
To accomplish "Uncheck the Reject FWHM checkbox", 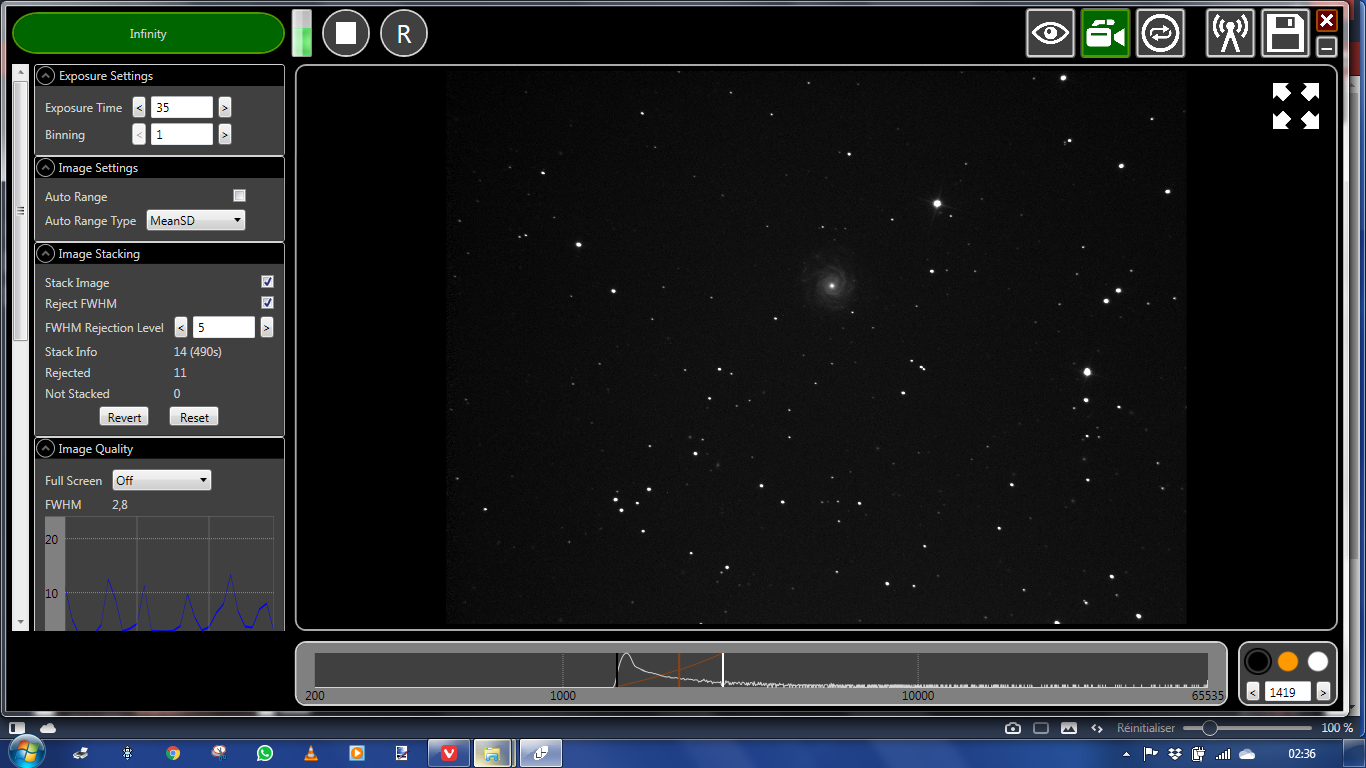I will [x=267, y=303].
